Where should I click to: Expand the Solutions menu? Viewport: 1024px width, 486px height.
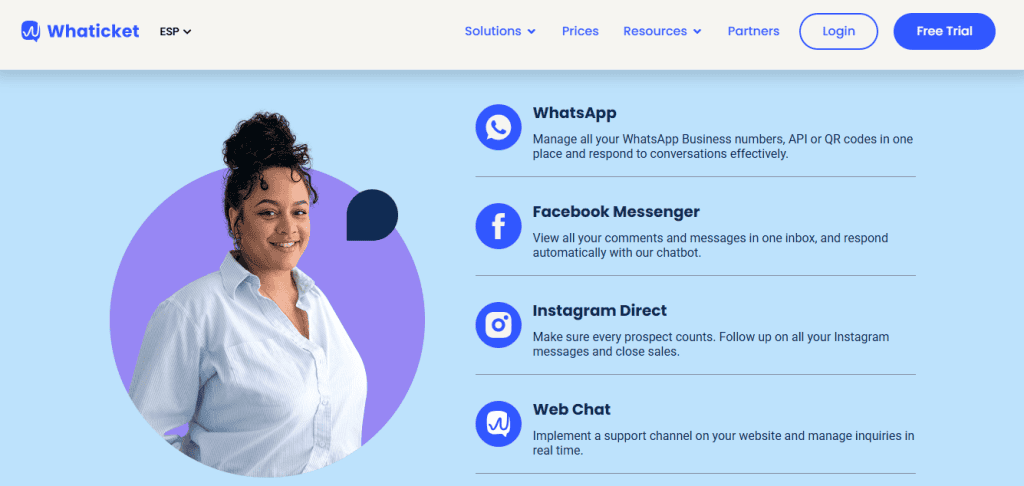coord(500,31)
